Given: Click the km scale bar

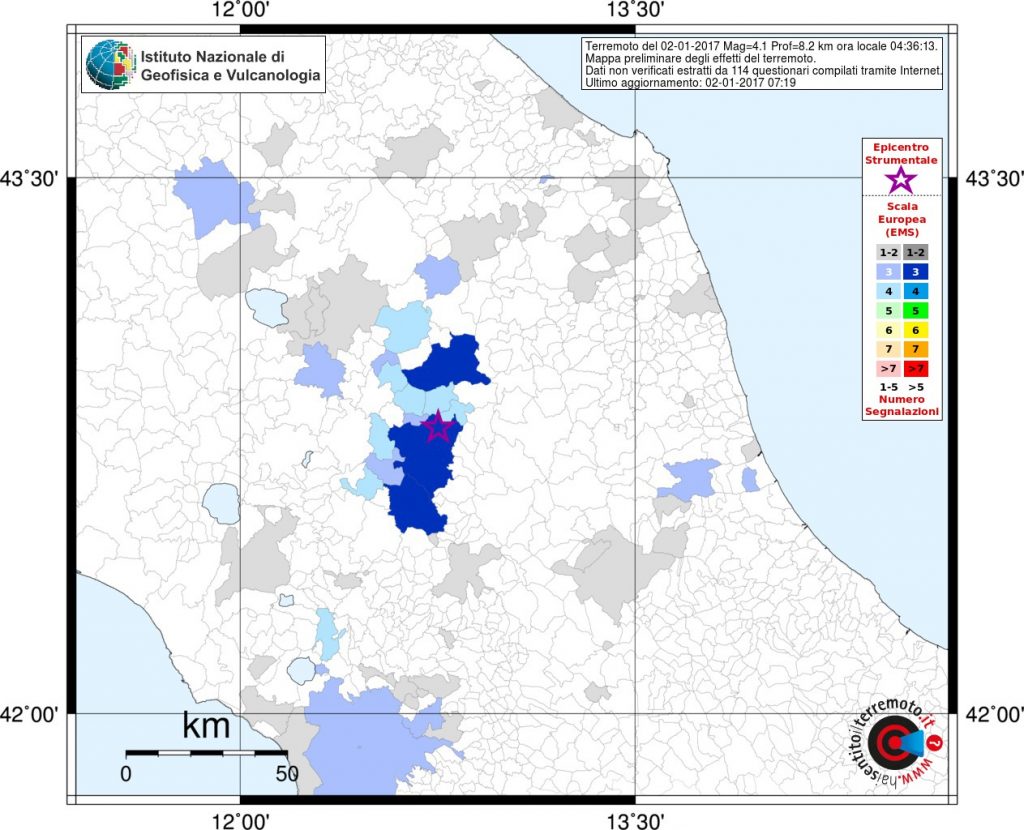Looking at the screenshot, I should pos(206,751).
